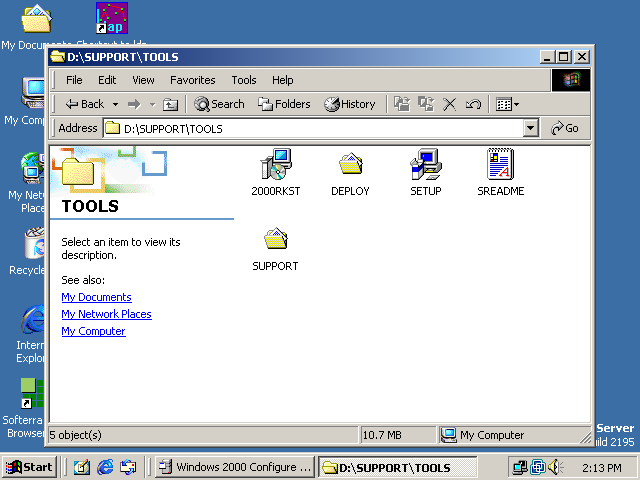Click the Go button
The height and width of the screenshot is (480, 640).
click(x=565, y=129)
